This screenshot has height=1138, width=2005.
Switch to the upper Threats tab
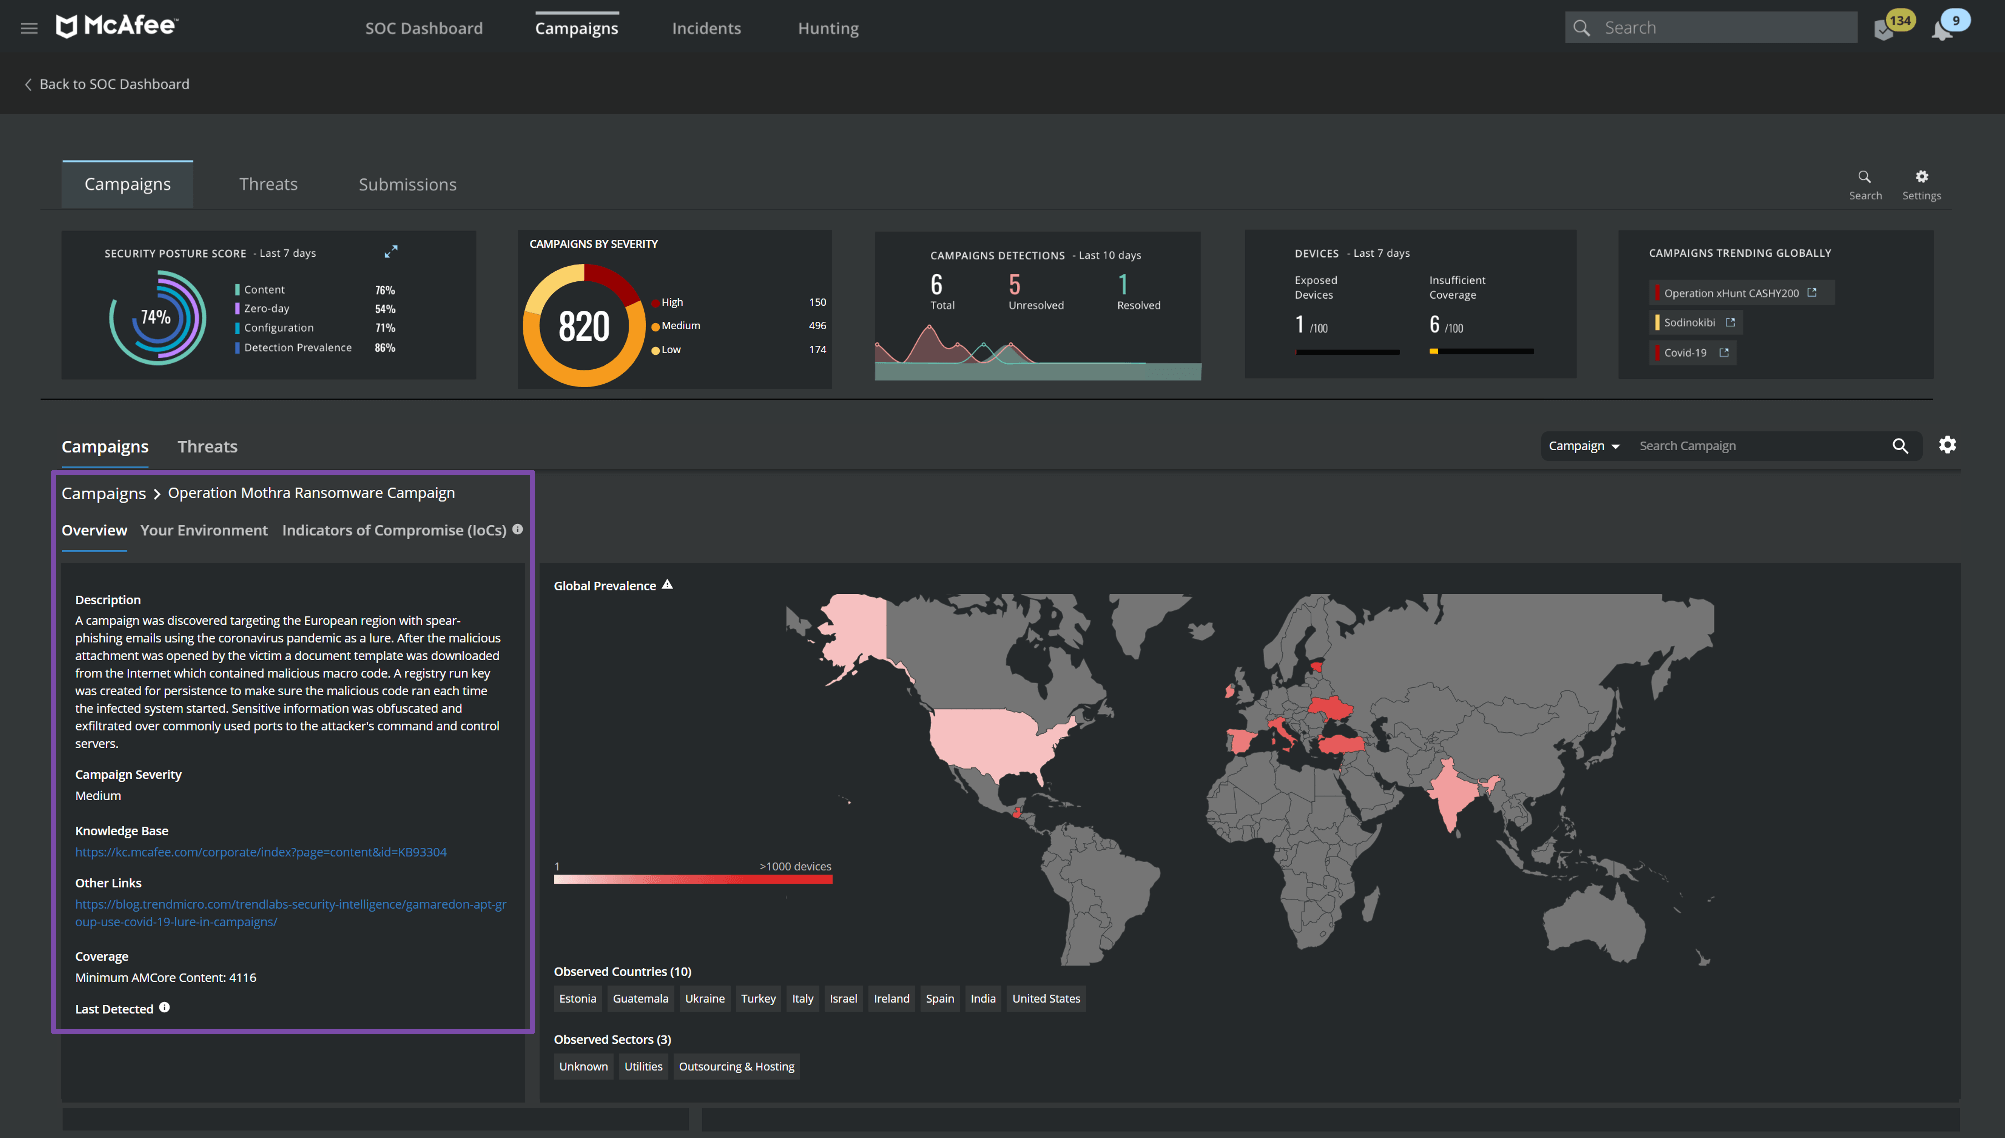tap(268, 184)
